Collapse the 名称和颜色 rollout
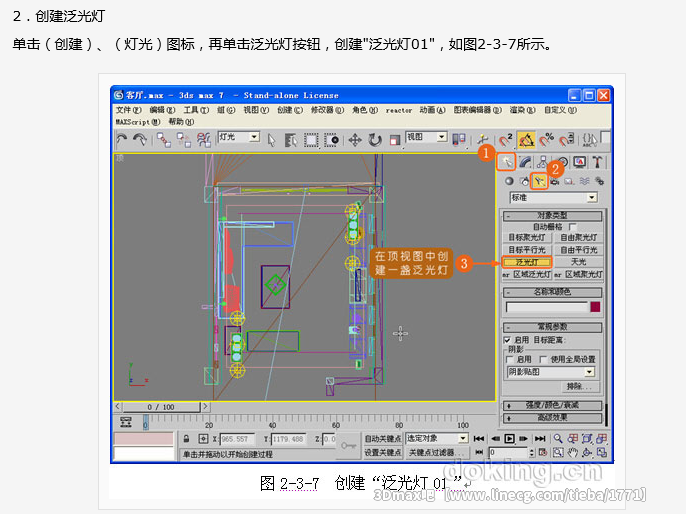 coord(552,292)
